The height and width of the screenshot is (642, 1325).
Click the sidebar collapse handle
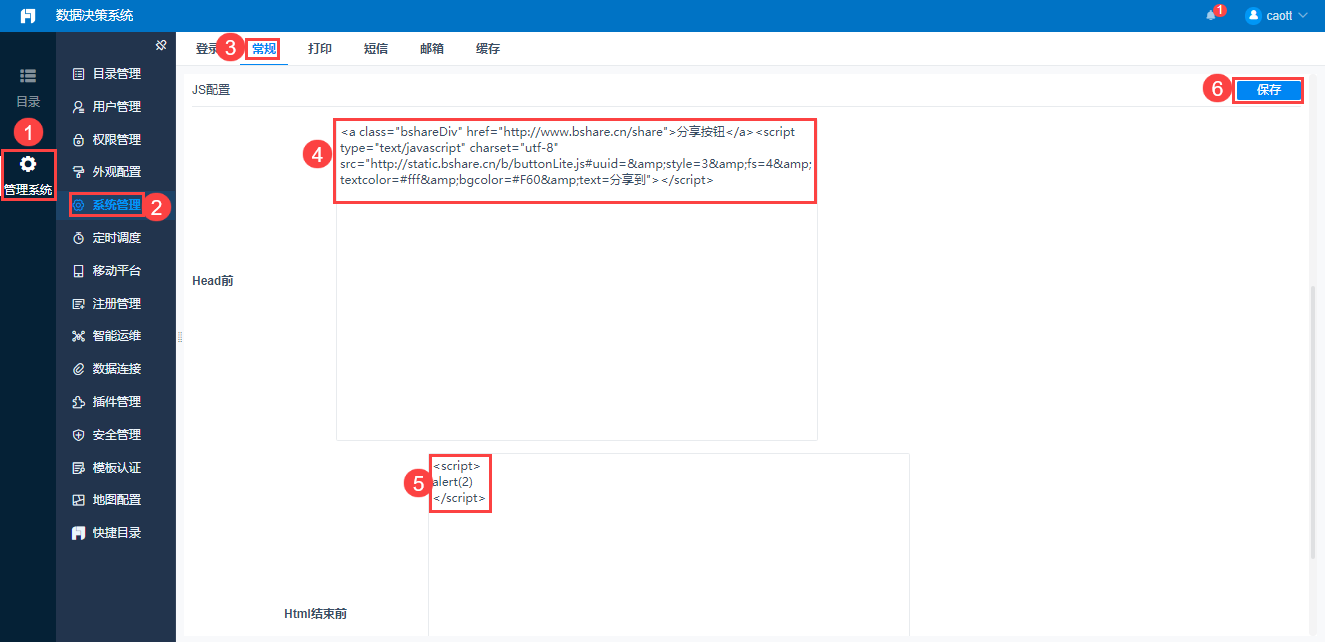(x=180, y=336)
